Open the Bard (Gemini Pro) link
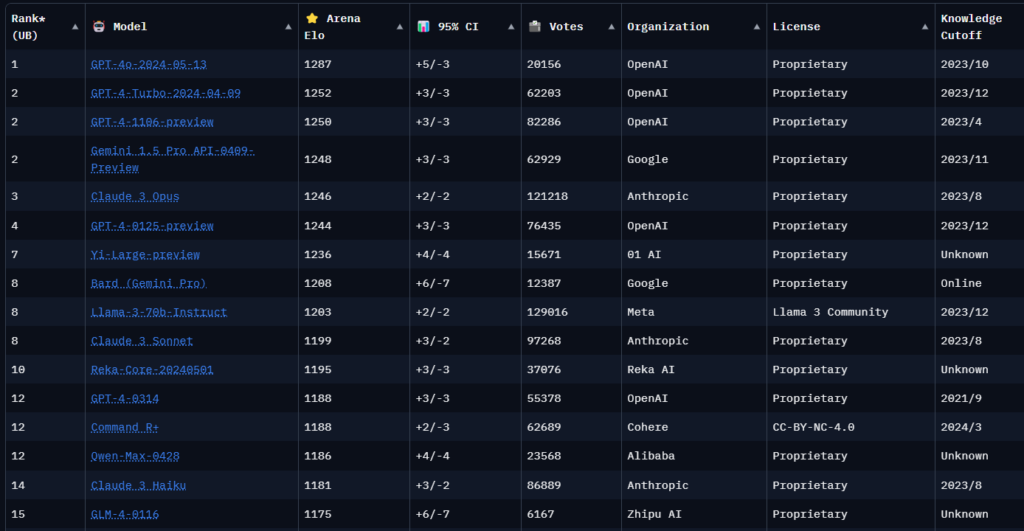The height and width of the screenshot is (531, 1024). [148, 283]
